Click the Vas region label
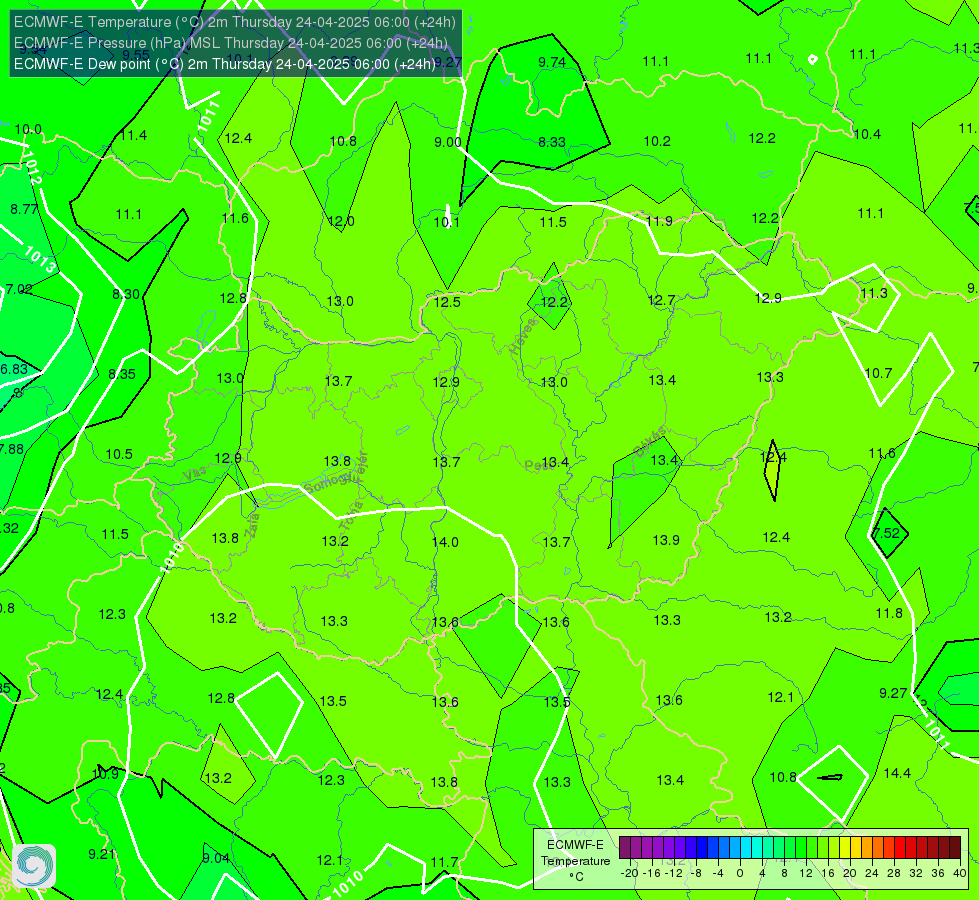Viewport: 979px width, 900px height. [x=195, y=475]
